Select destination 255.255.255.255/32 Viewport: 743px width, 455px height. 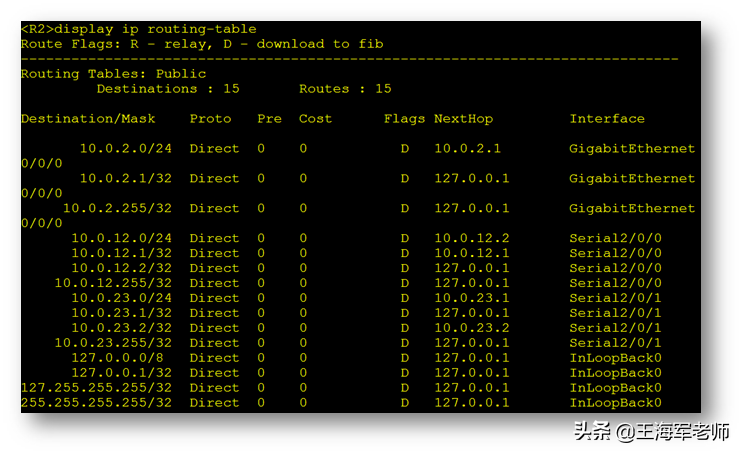point(96,402)
